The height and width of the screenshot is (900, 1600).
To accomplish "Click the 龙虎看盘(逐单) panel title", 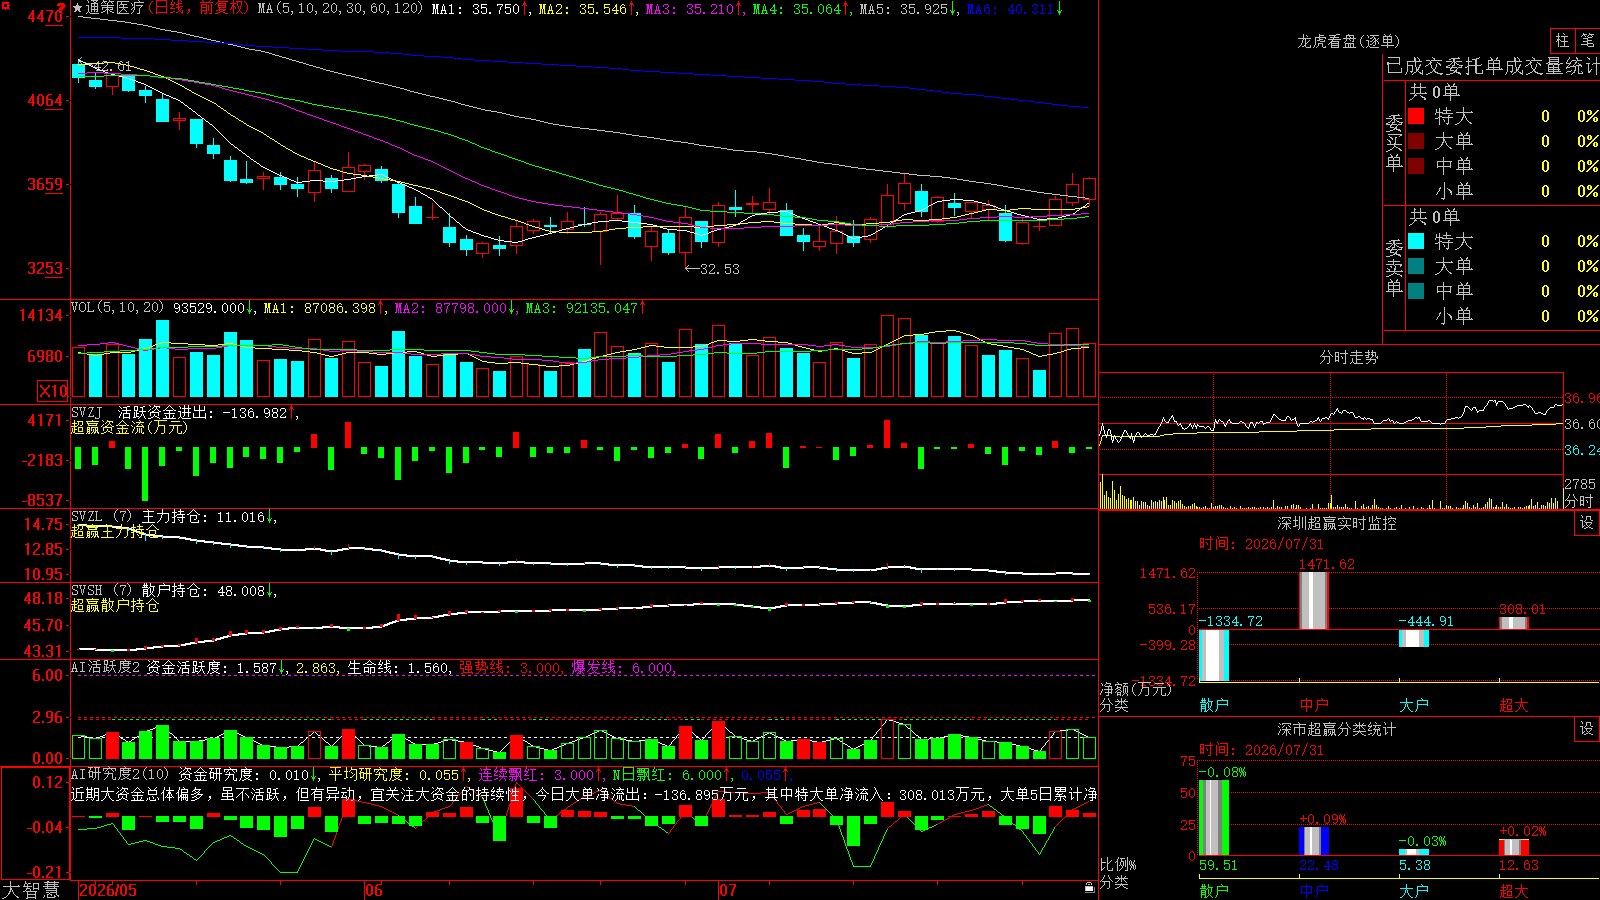I will pos(1348,41).
